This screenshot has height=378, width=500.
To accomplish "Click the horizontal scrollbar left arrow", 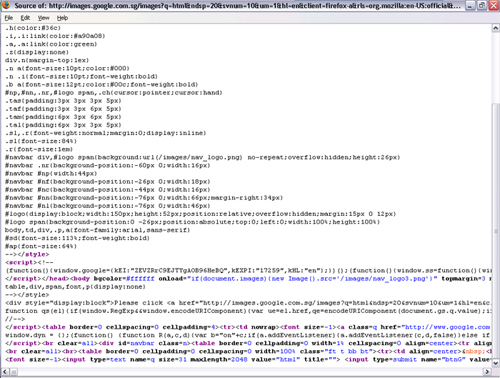I will (5, 371).
